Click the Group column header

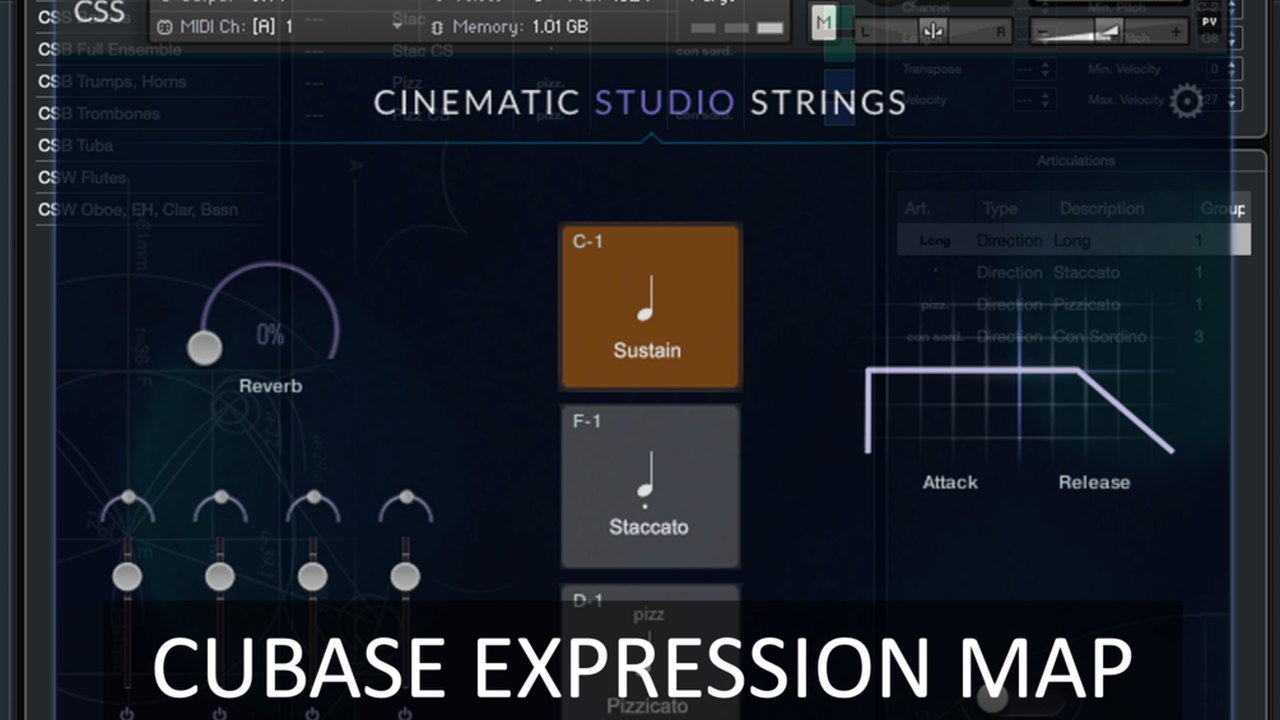1223,208
